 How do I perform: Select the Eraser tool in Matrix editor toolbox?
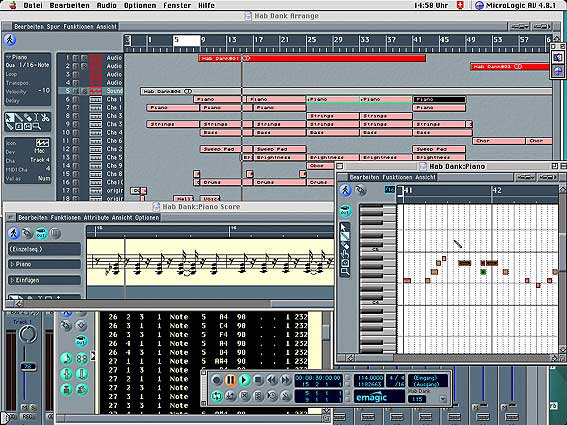345,245
